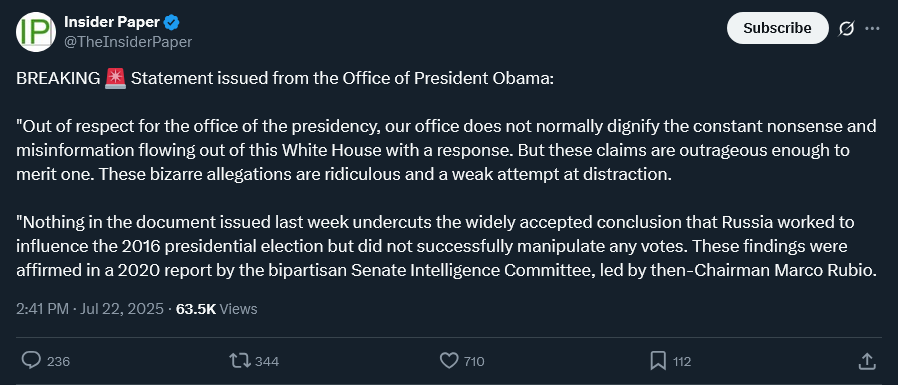Click the 344 reposts count
The image size is (898, 385).
[x=267, y=362]
